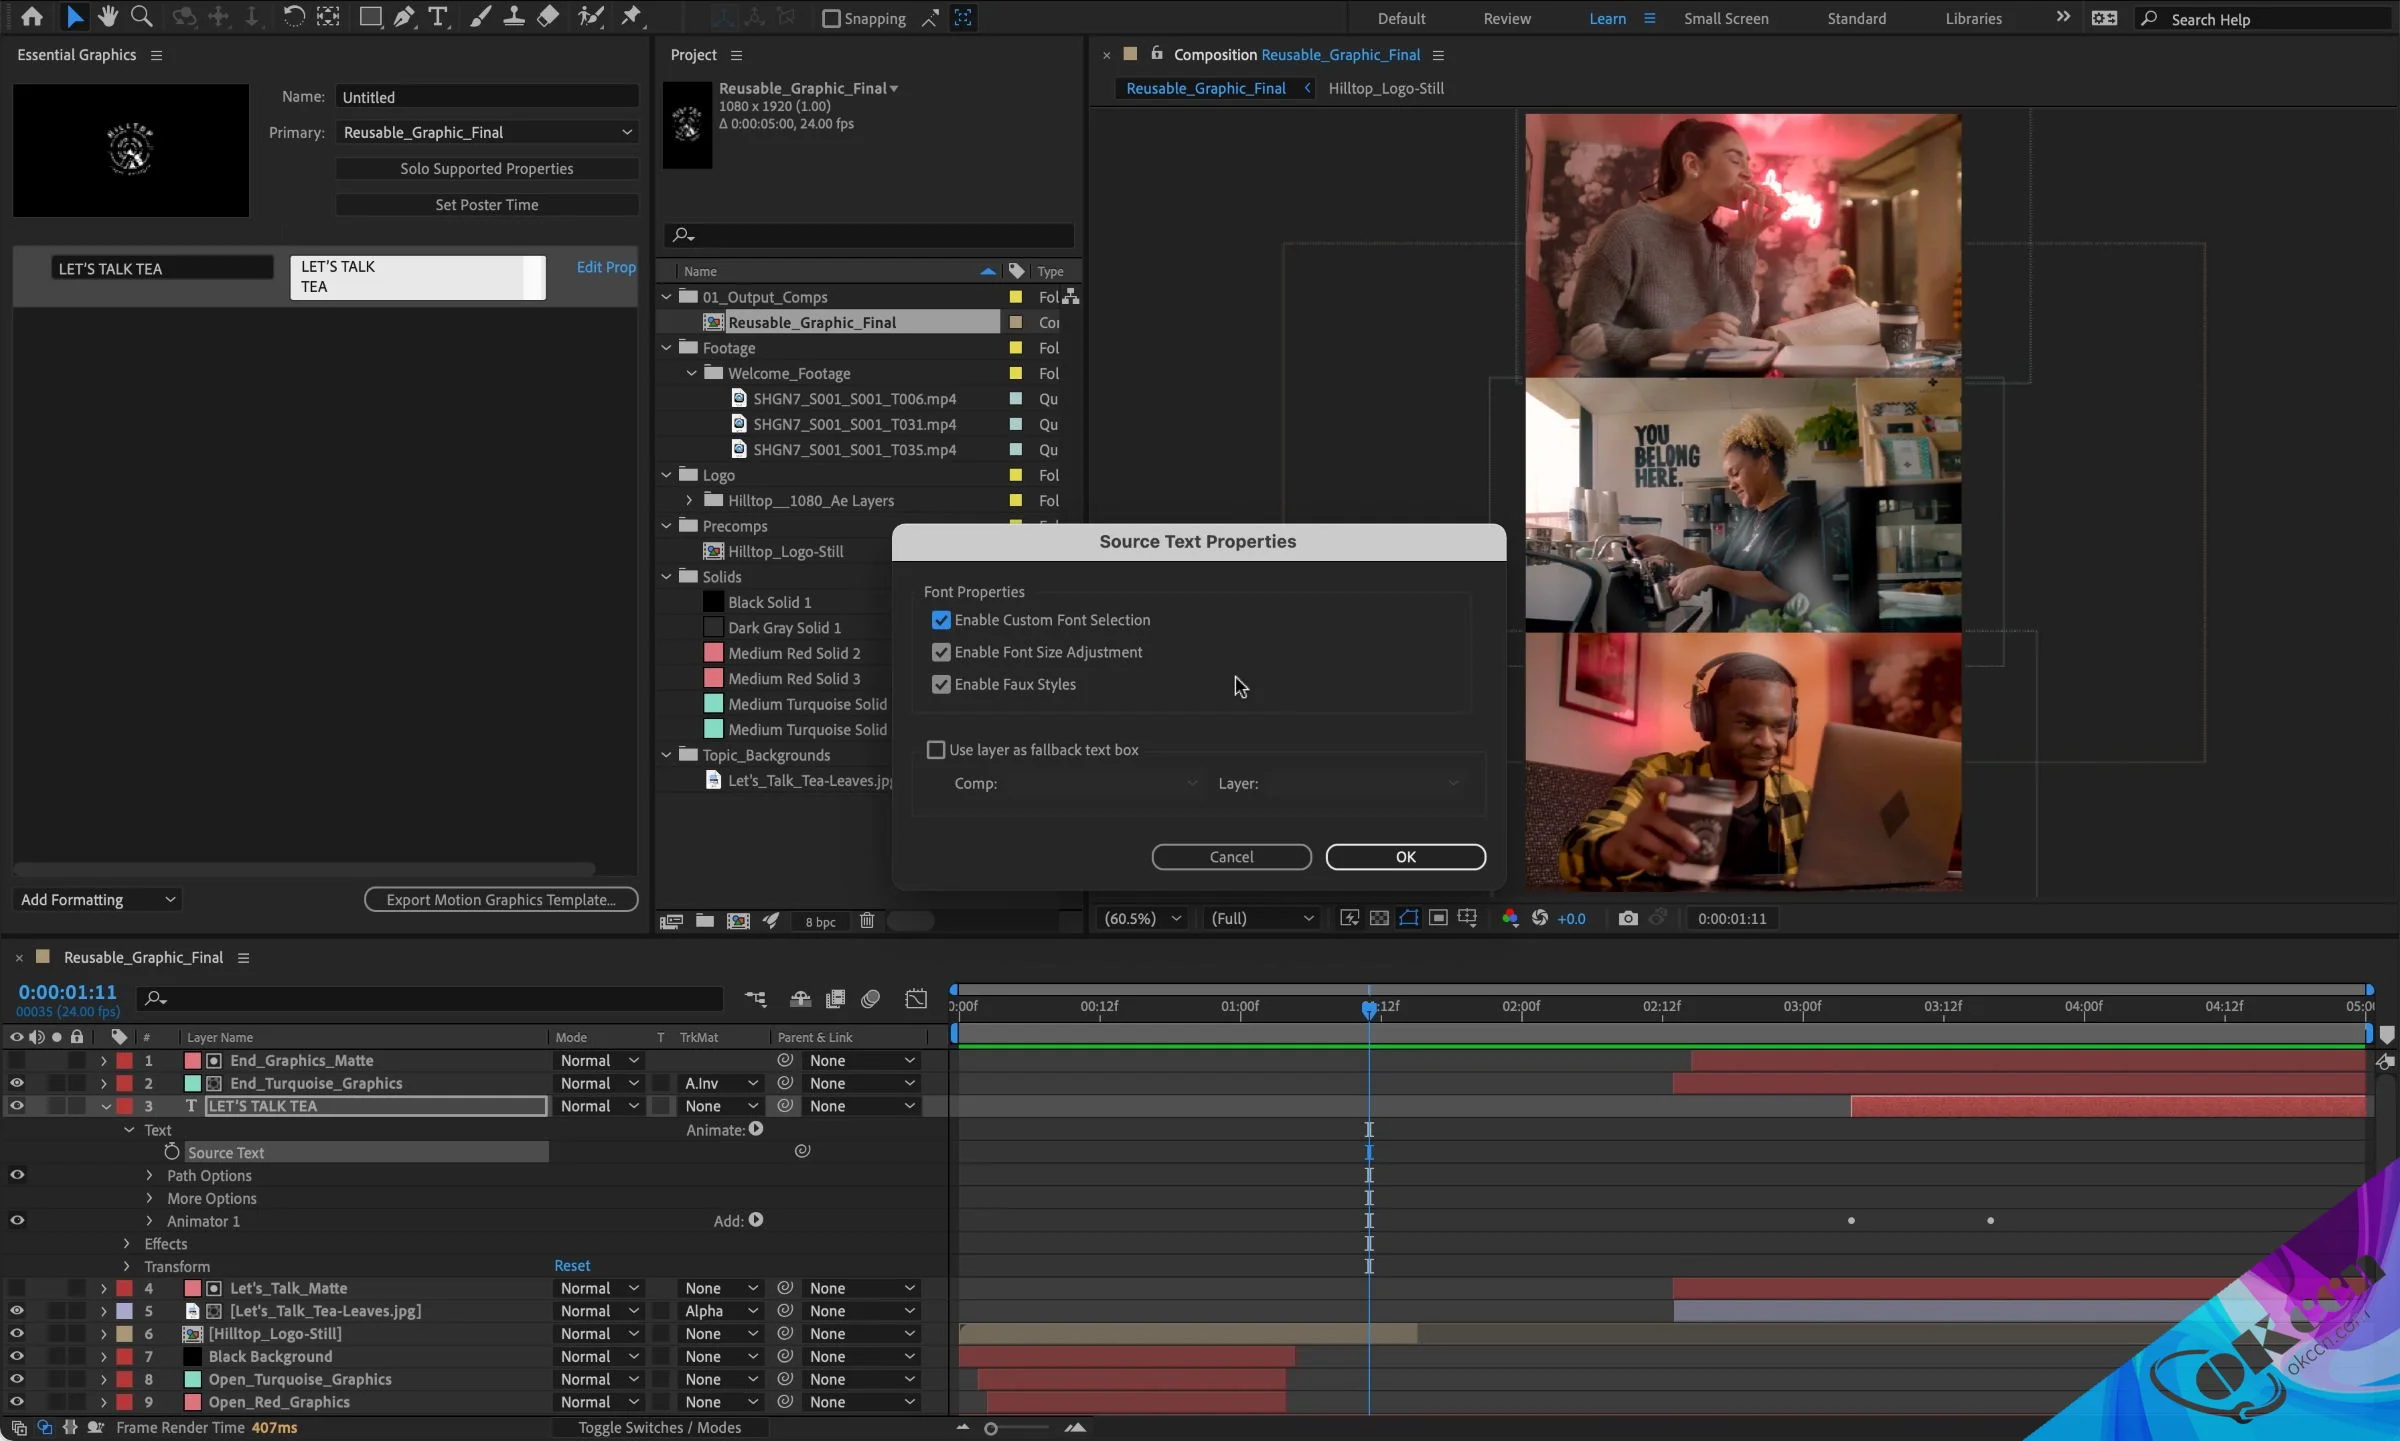Click OK in Source Text Properties dialog
This screenshot has height=1441, width=2400.
point(1405,857)
